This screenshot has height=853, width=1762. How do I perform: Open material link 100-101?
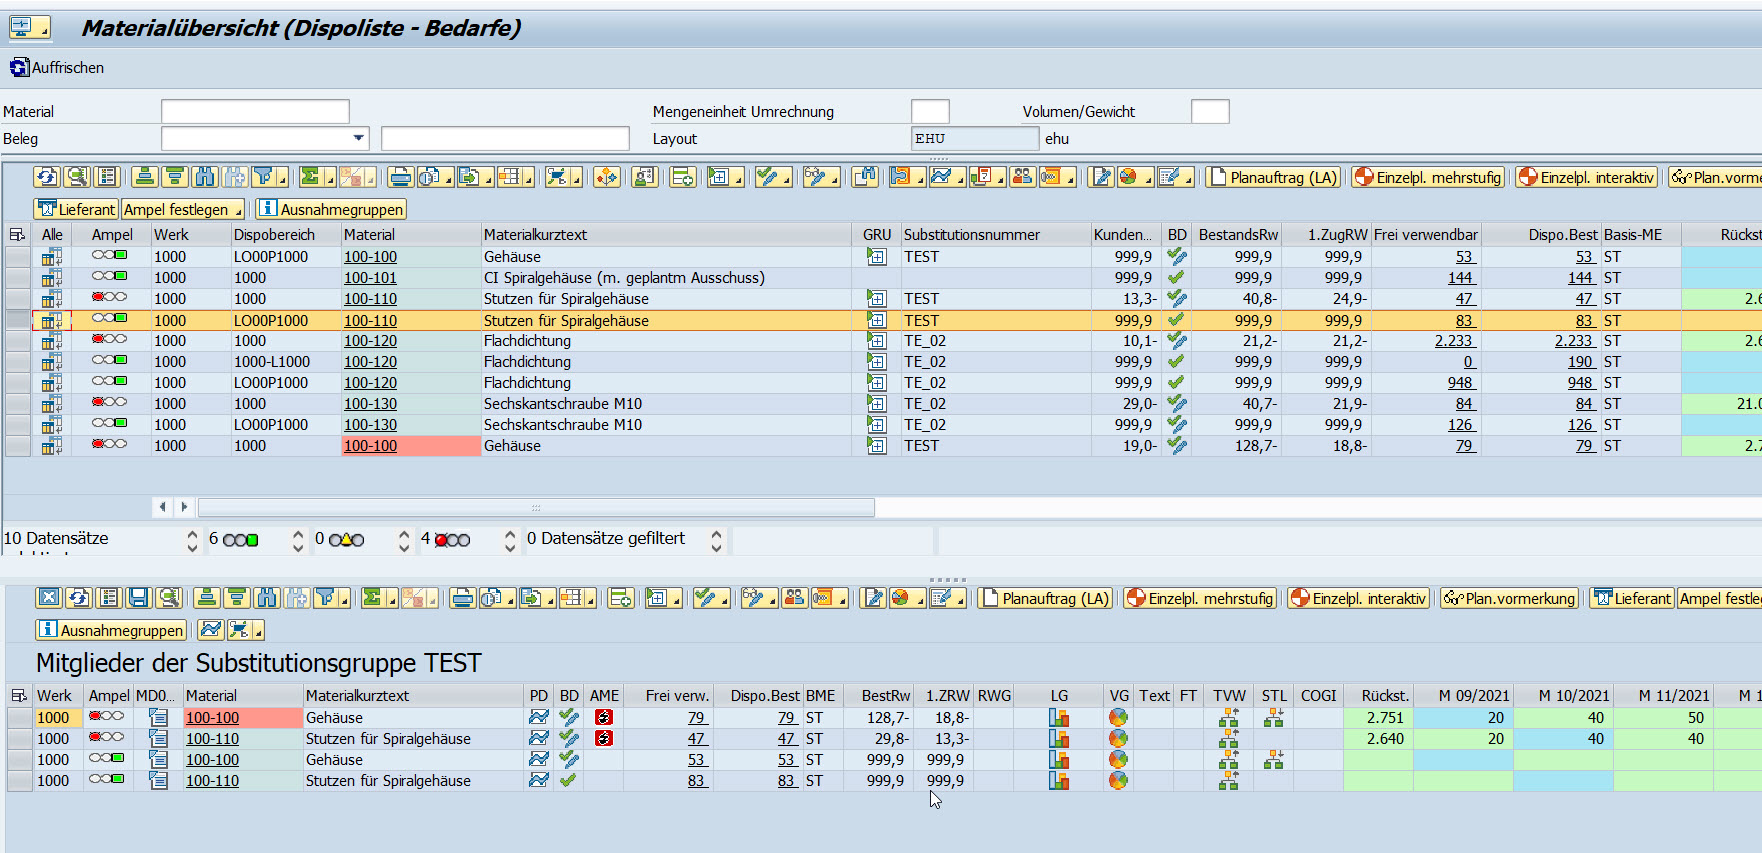370,278
